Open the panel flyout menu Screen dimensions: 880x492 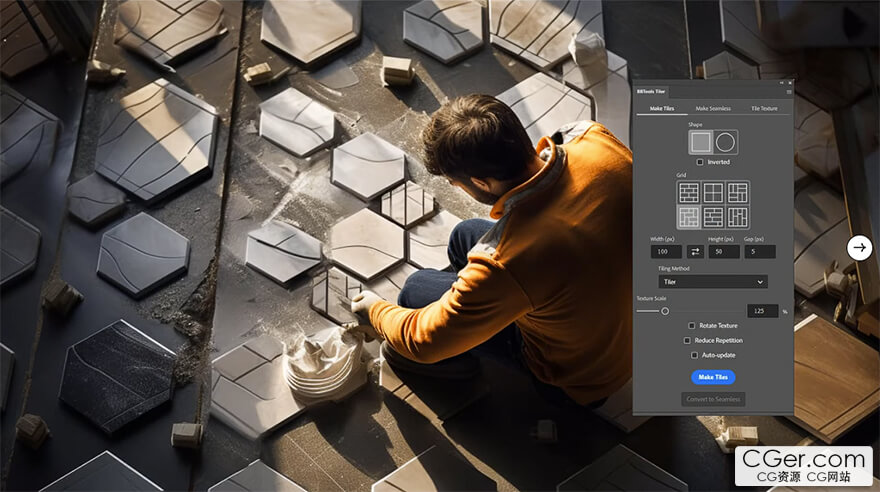tap(788, 91)
